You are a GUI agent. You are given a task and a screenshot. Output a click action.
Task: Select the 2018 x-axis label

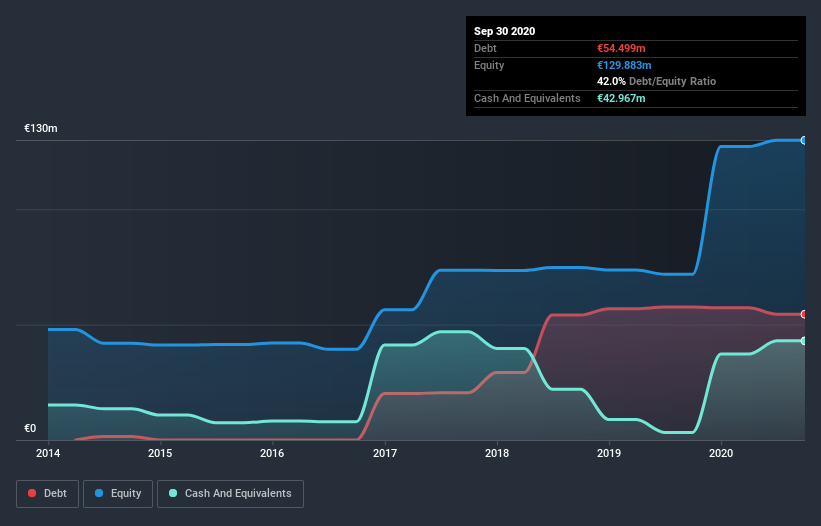(x=497, y=453)
